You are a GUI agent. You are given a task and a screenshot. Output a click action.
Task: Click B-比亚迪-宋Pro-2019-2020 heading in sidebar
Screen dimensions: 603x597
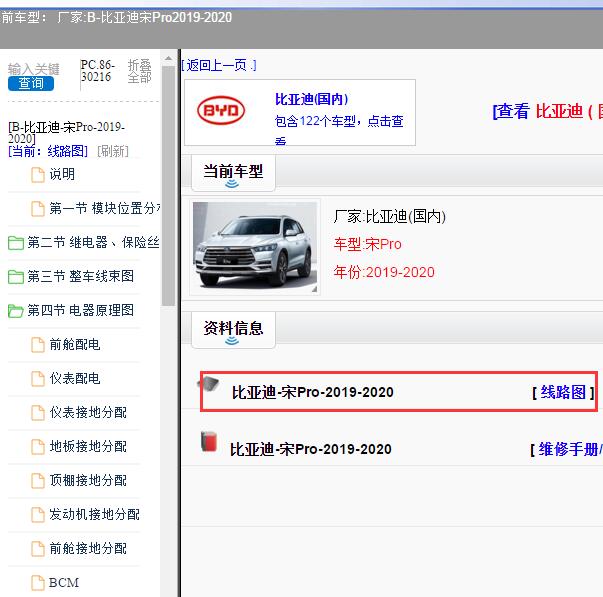click(67, 132)
